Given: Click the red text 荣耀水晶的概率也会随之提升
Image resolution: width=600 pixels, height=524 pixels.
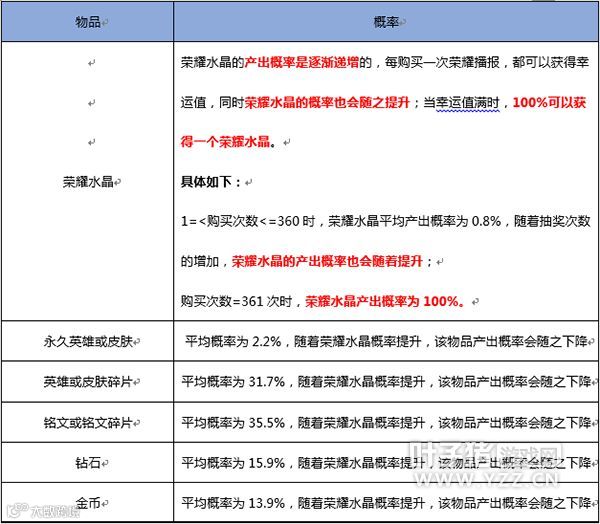Looking at the screenshot, I should tap(327, 102).
